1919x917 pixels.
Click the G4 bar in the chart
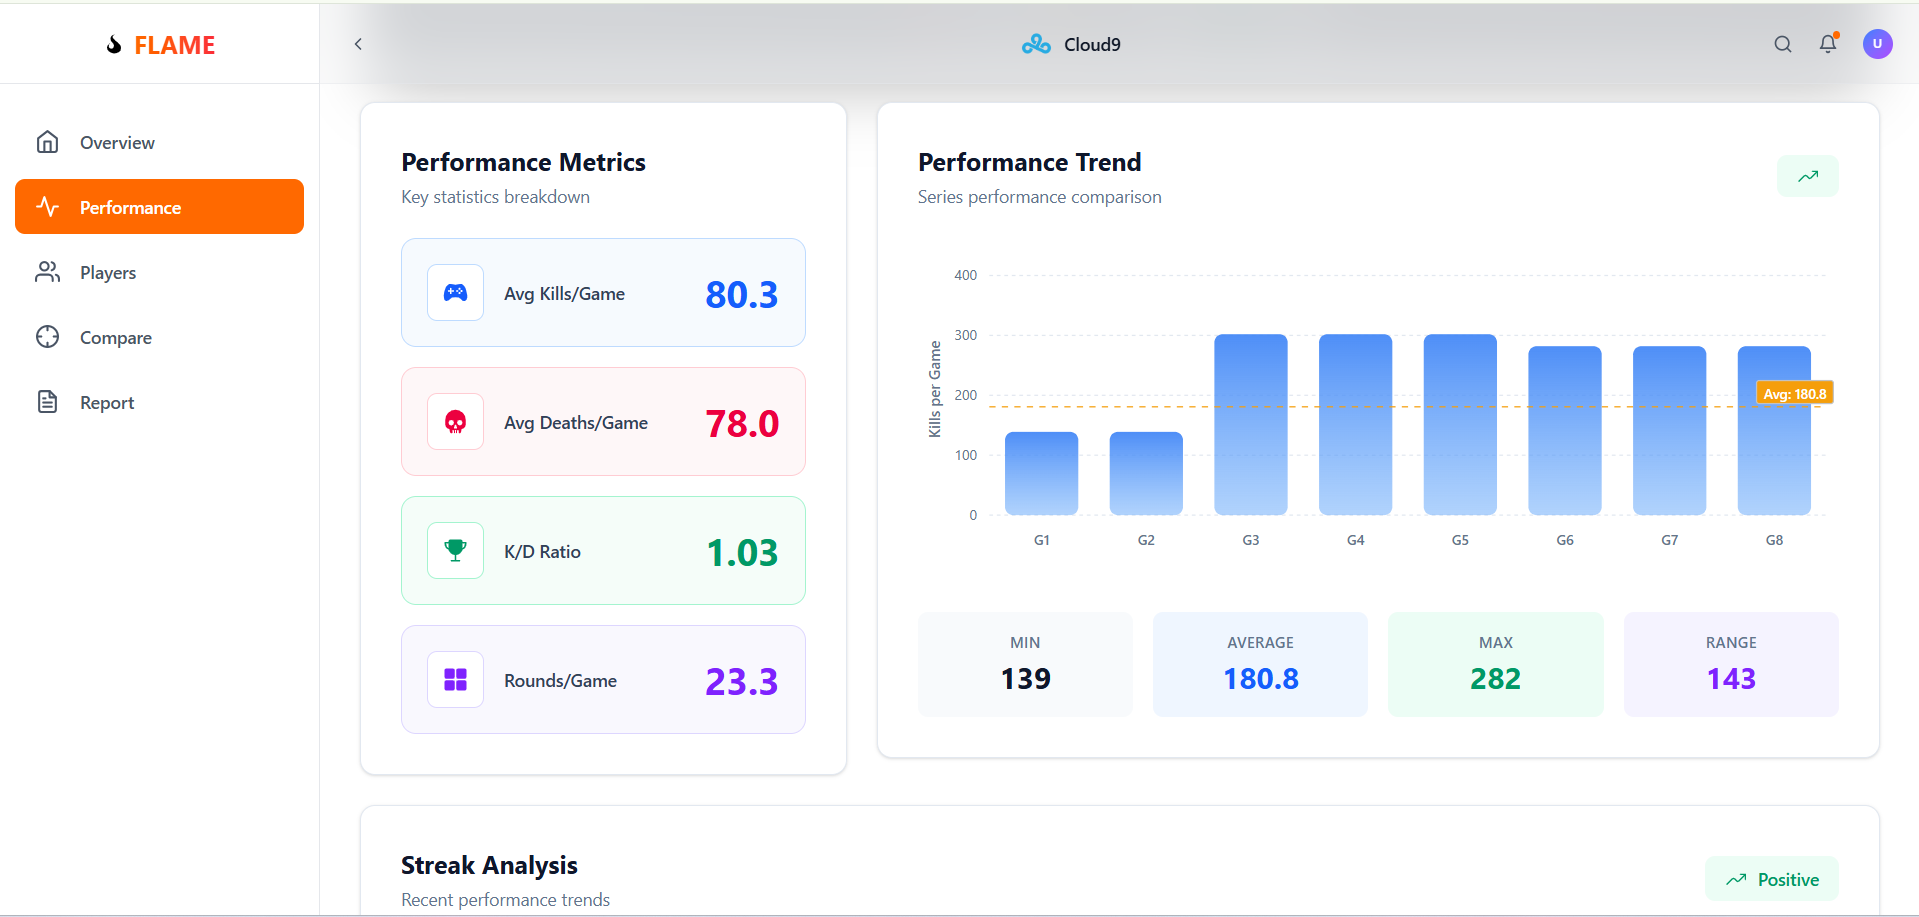click(x=1355, y=425)
